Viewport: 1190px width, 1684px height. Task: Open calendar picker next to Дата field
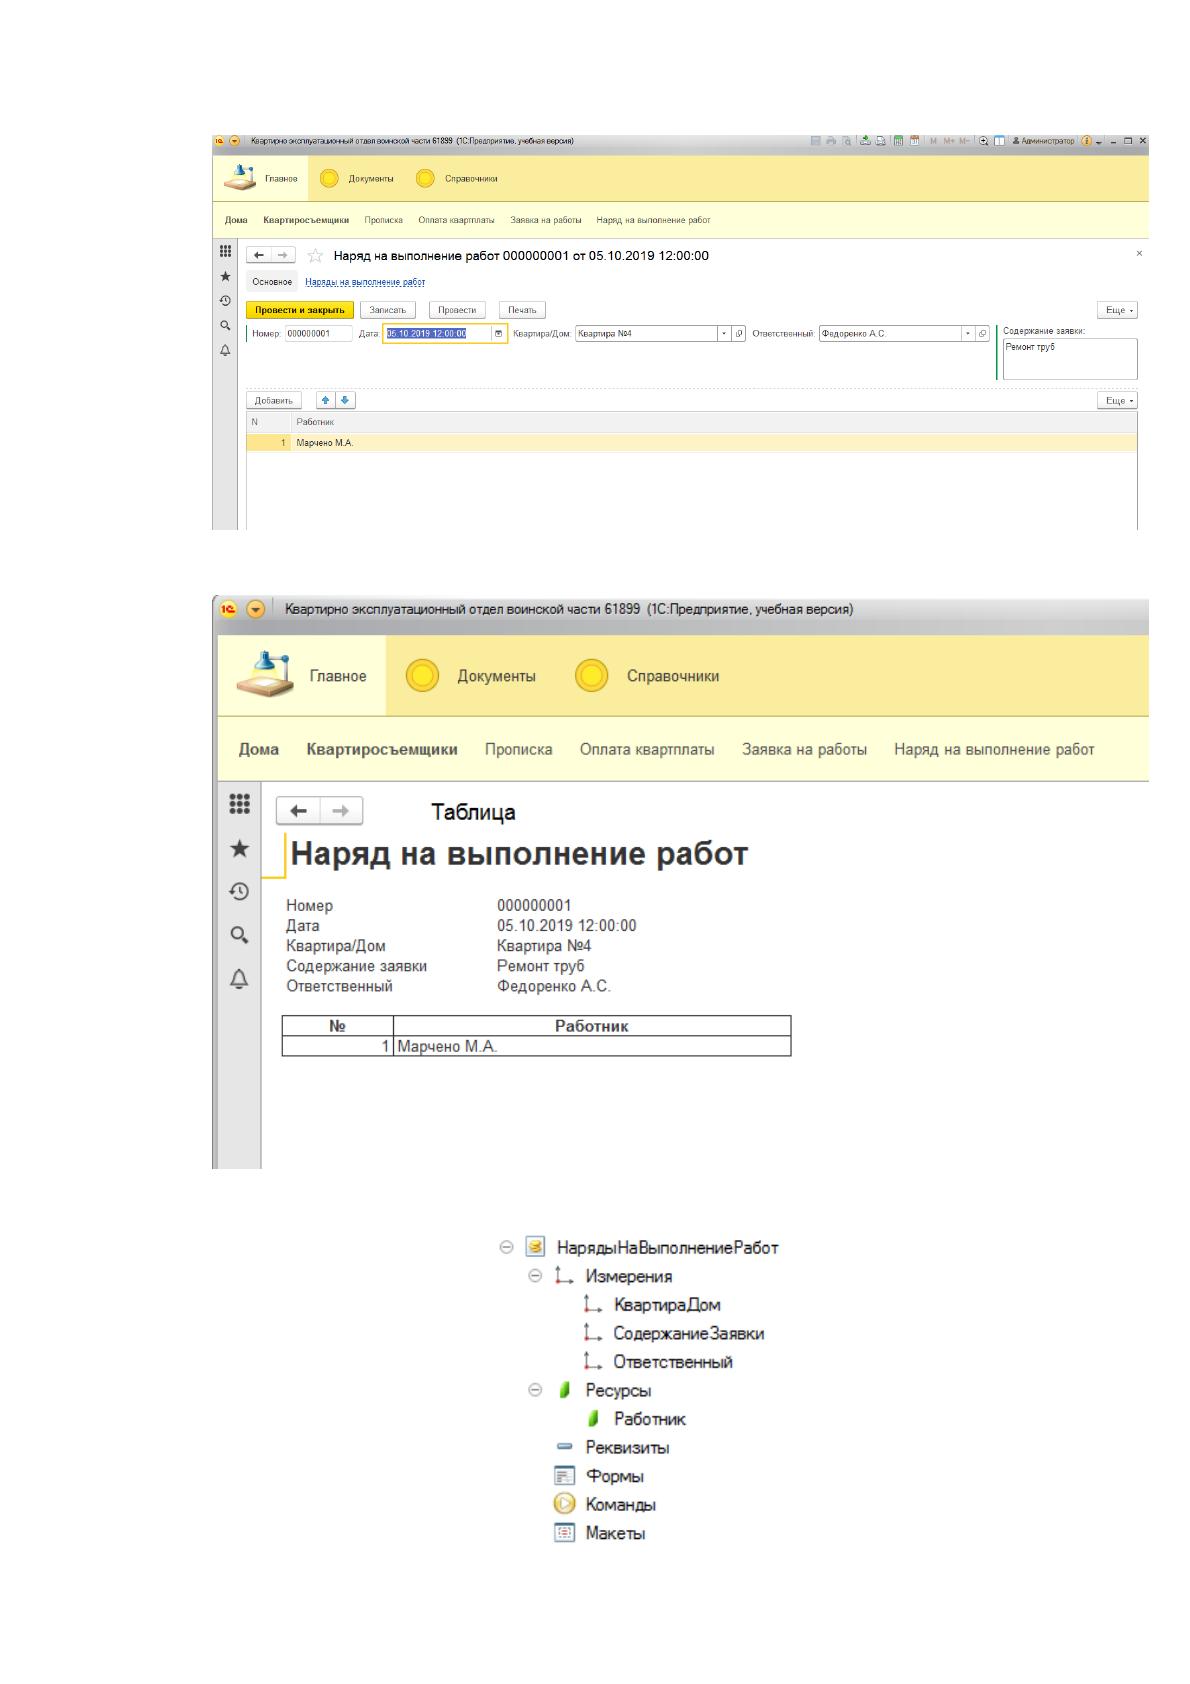pyautogui.click(x=499, y=334)
